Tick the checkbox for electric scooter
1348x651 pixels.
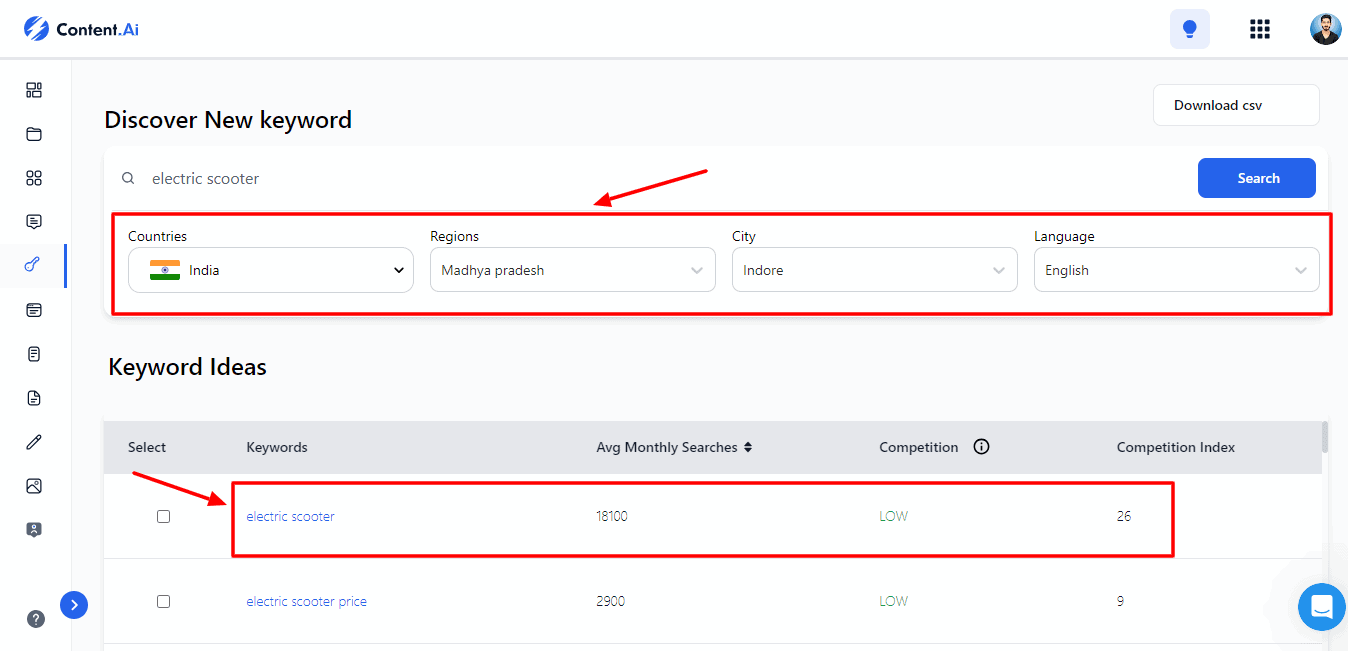164,517
